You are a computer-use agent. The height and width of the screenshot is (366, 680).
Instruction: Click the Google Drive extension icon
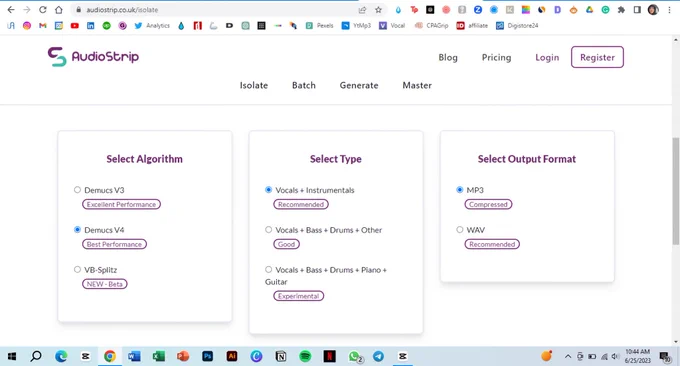[589, 10]
